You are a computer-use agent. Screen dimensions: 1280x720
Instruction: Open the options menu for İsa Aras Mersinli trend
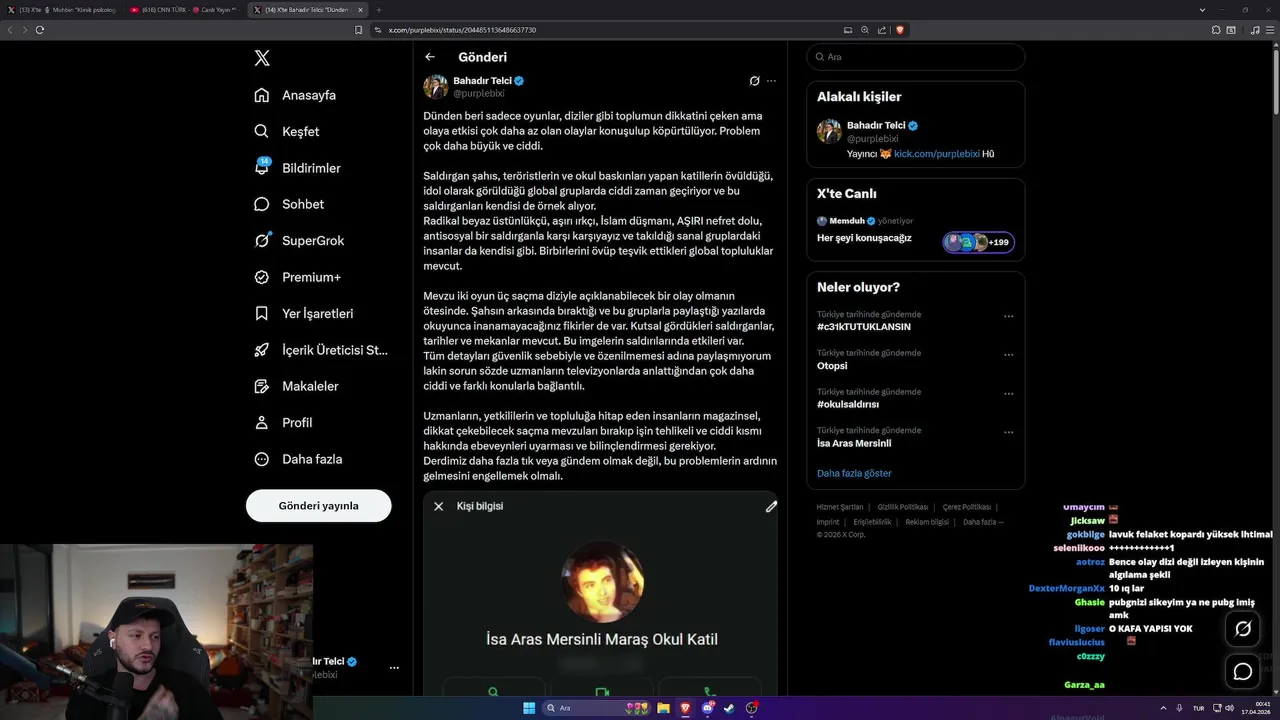pyautogui.click(x=1008, y=432)
